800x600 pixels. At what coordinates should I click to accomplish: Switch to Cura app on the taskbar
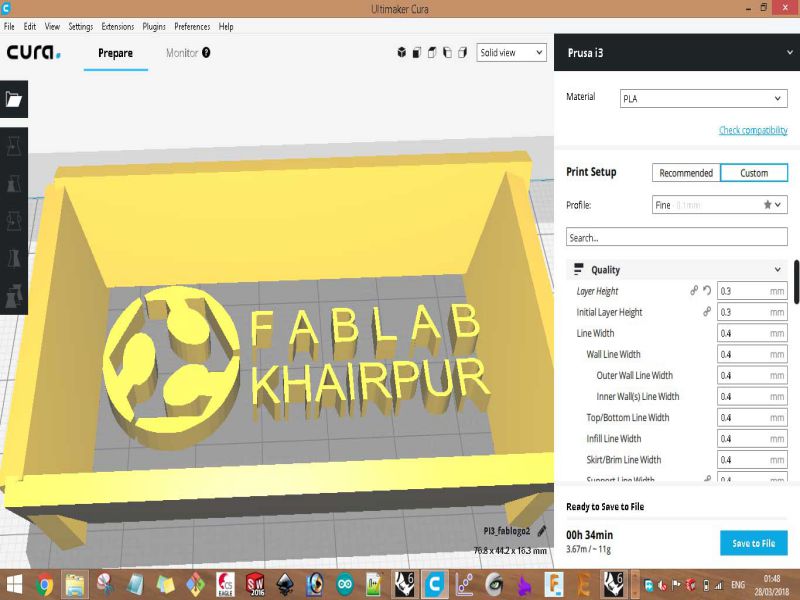(x=435, y=584)
